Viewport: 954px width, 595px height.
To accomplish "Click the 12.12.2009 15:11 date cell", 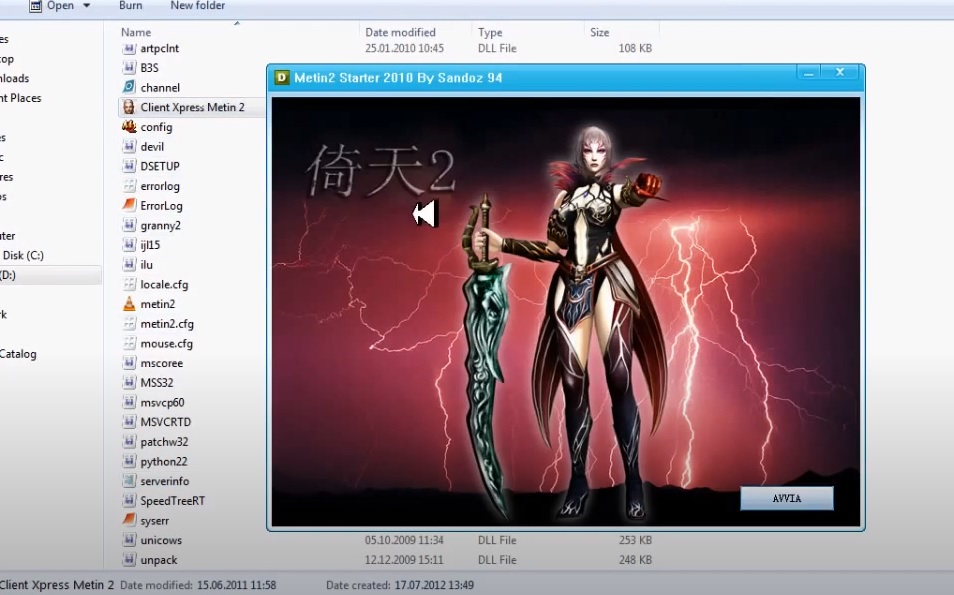I will [404, 560].
